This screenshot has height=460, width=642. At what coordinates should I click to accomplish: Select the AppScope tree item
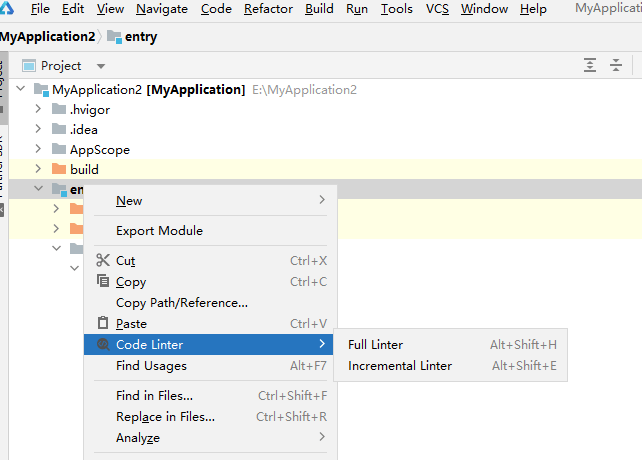click(100, 150)
